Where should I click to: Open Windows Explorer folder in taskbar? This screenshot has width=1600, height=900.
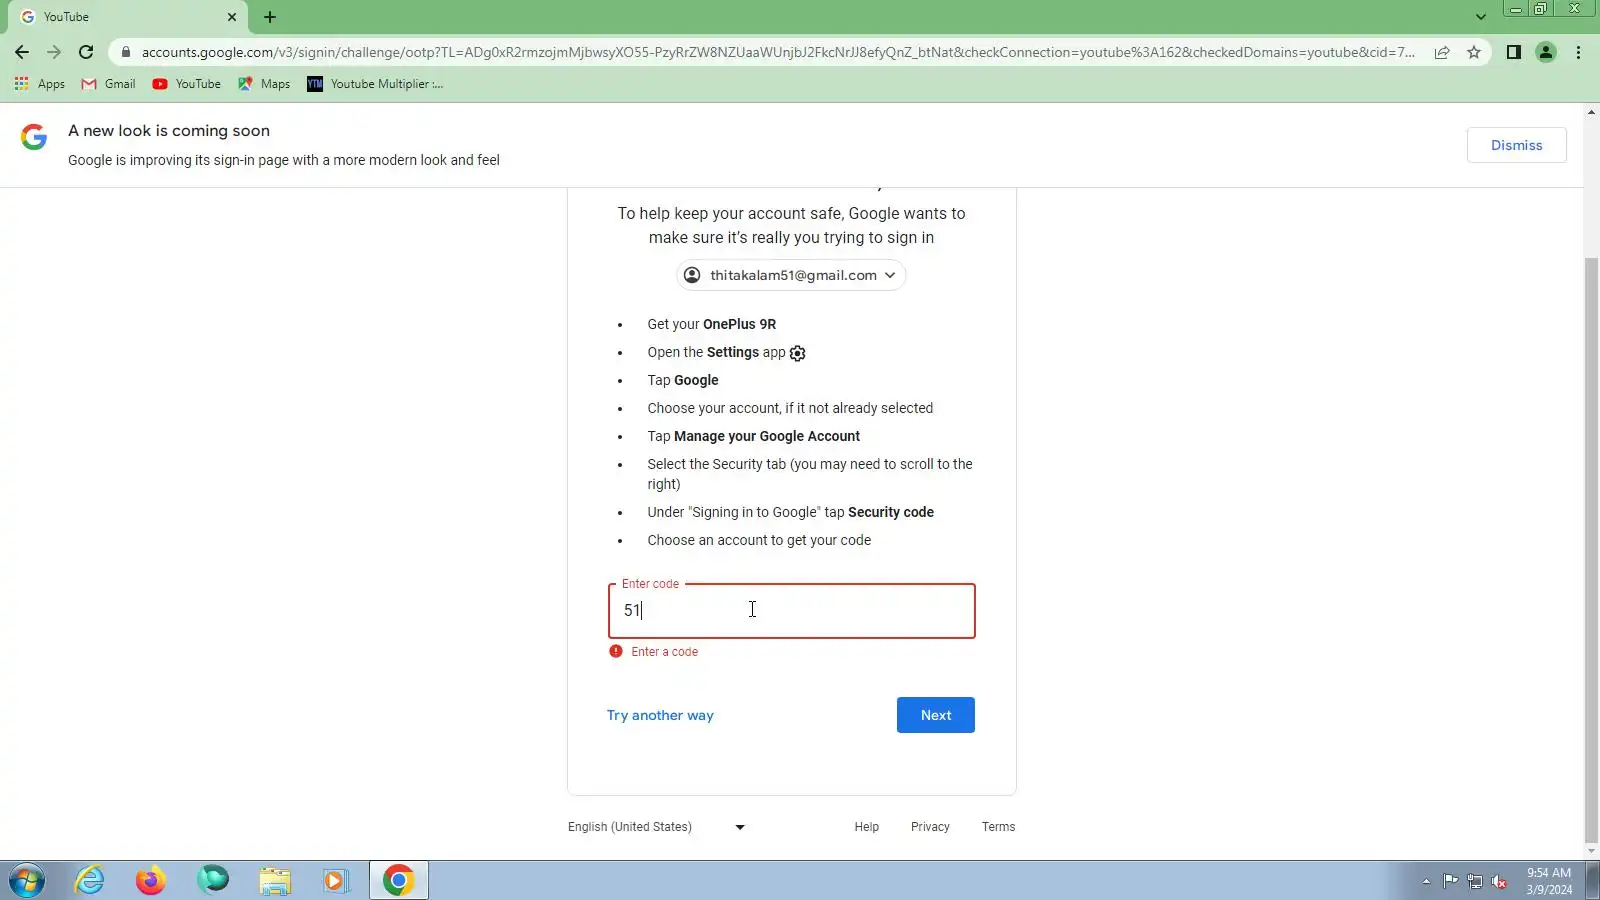click(274, 881)
